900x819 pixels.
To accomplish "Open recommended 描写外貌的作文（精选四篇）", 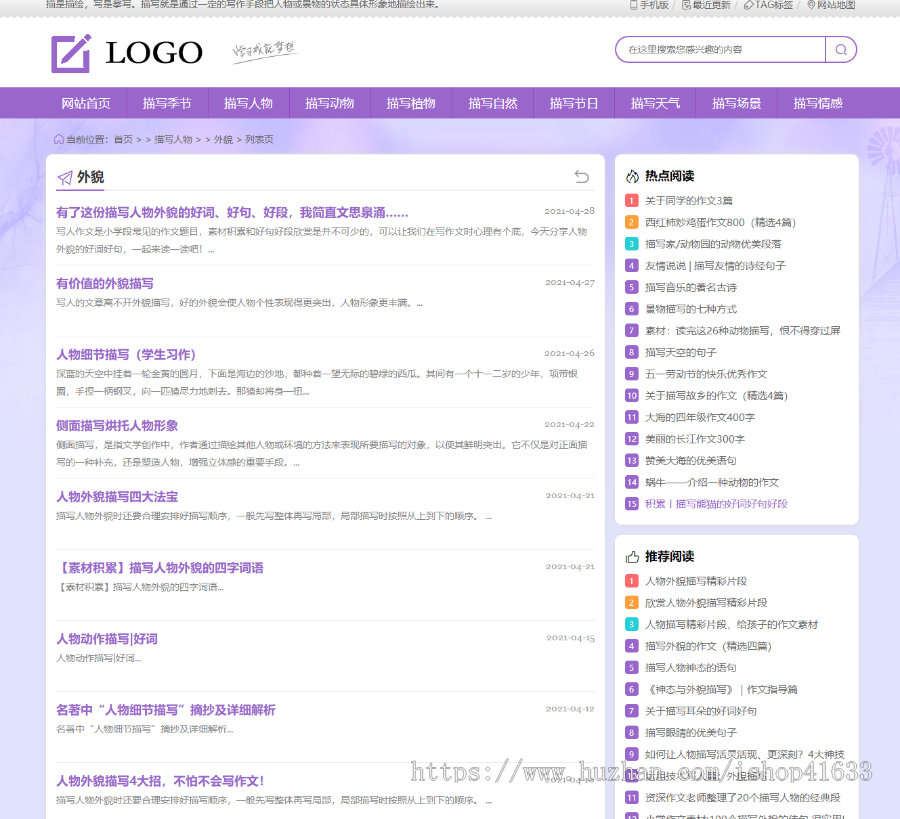I will (708, 646).
